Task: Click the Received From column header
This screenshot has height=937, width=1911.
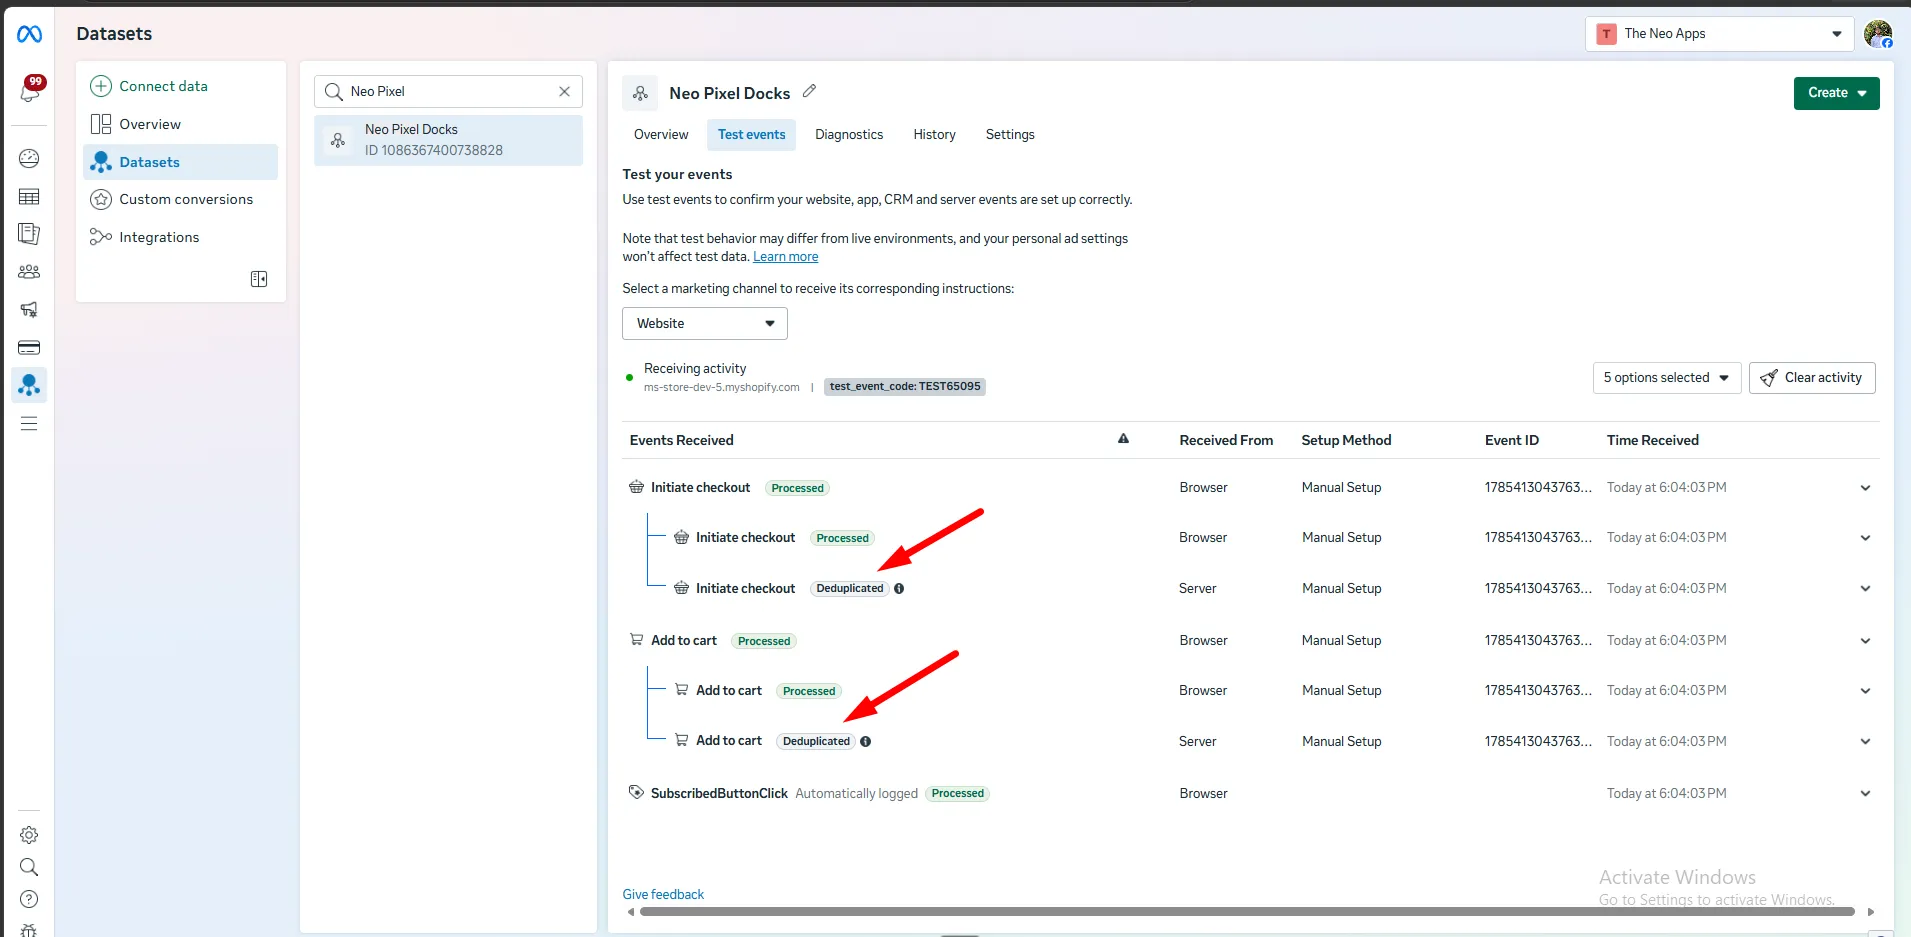Action: [1226, 440]
